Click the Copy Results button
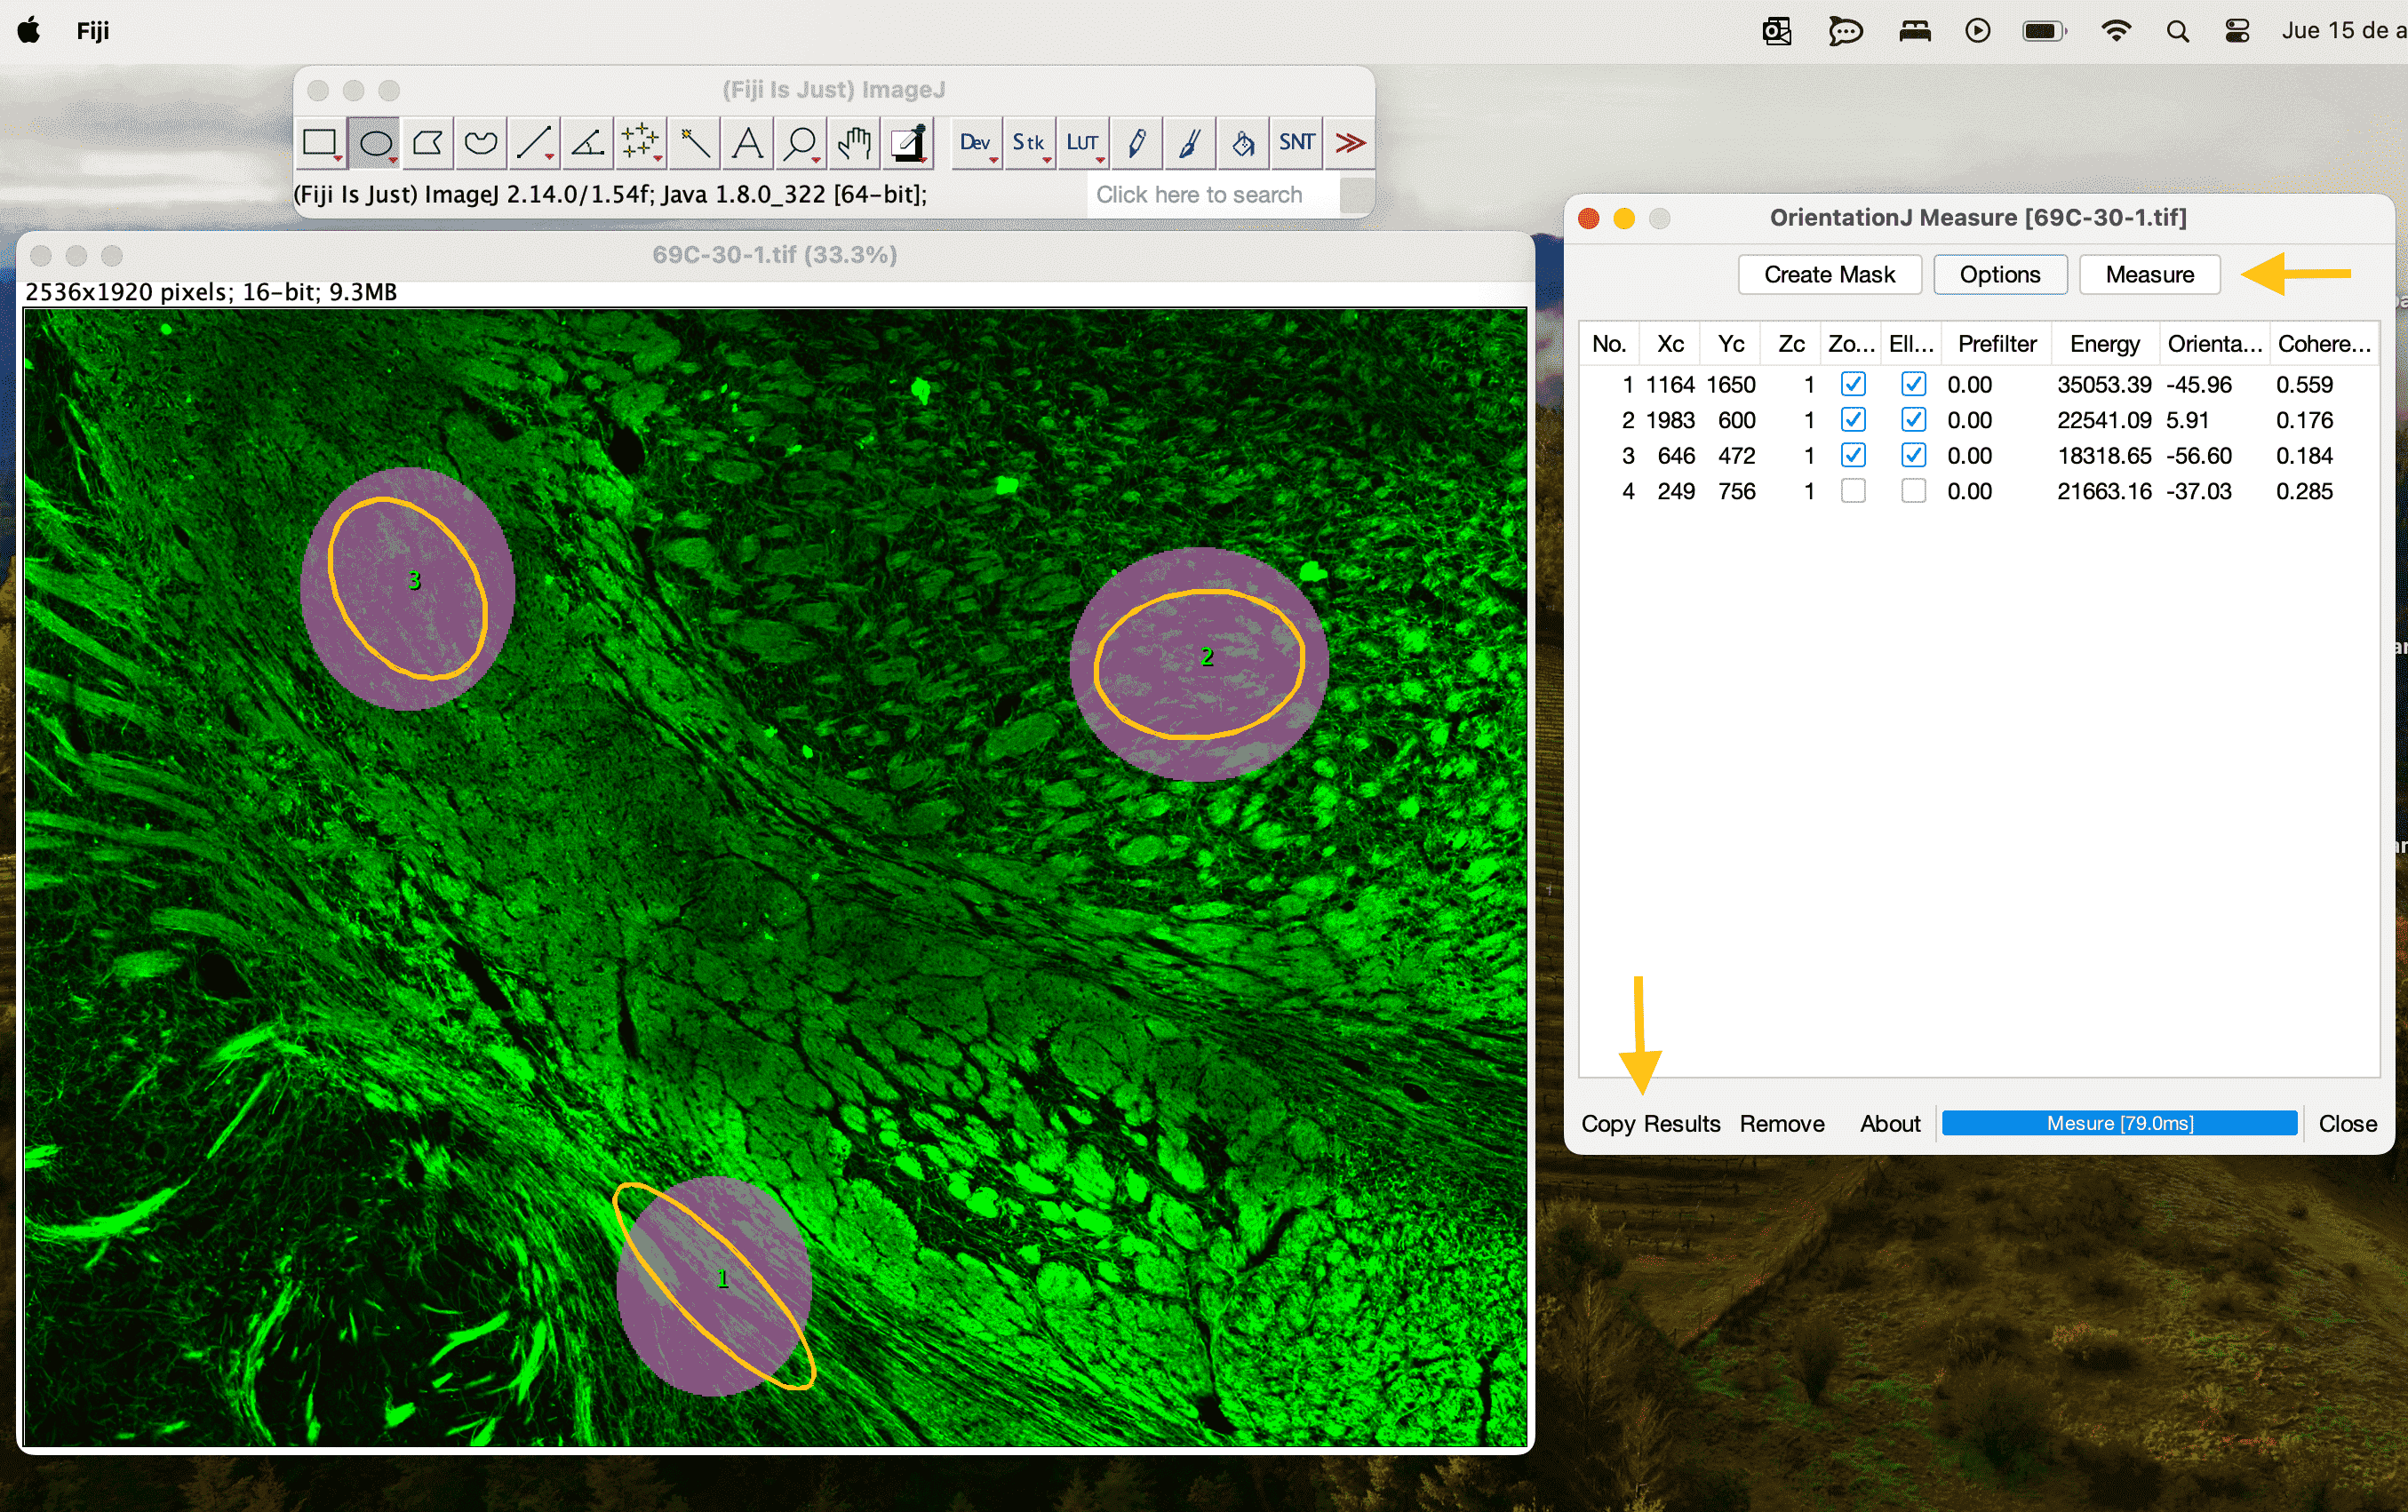 click(x=1648, y=1122)
